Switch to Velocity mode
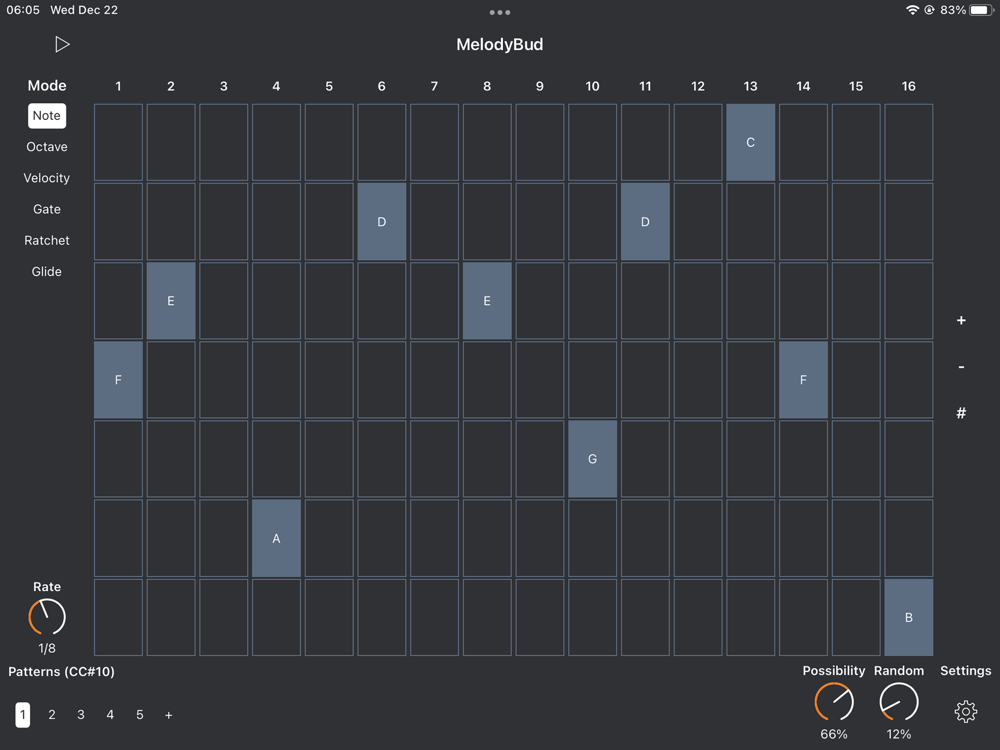This screenshot has width=1000, height=750. (x=47, y=178)
